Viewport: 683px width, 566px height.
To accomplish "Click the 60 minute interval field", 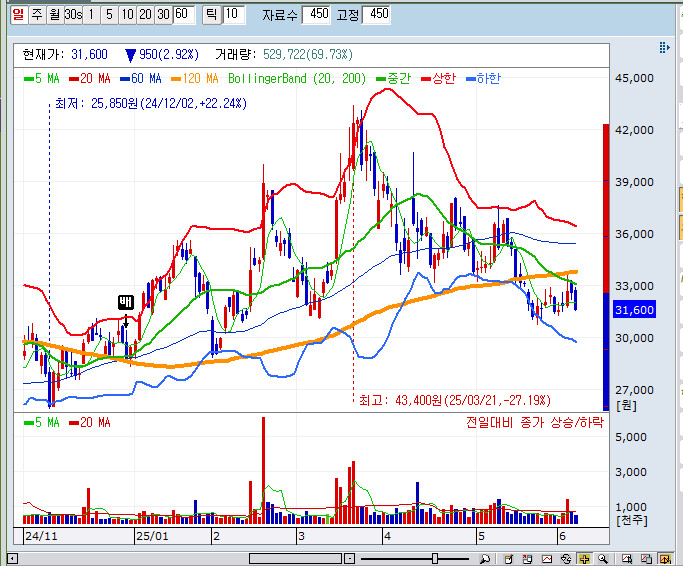I will (x=184, y=15).
